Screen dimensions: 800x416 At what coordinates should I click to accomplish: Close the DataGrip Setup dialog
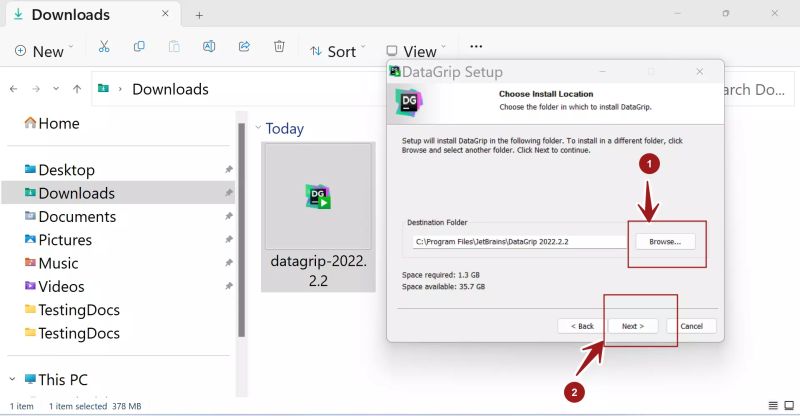(699, 72)
